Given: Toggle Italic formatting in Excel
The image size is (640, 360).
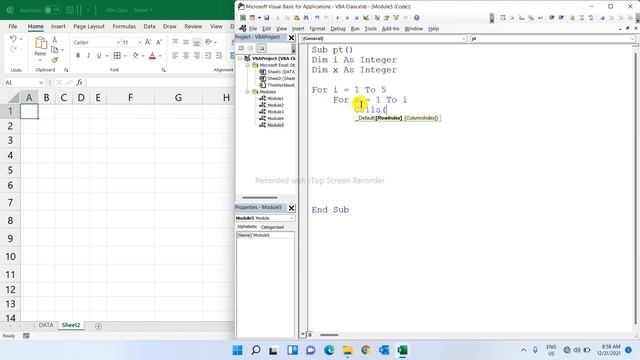Looking at the screenshot, I should [x=88, y=56].
